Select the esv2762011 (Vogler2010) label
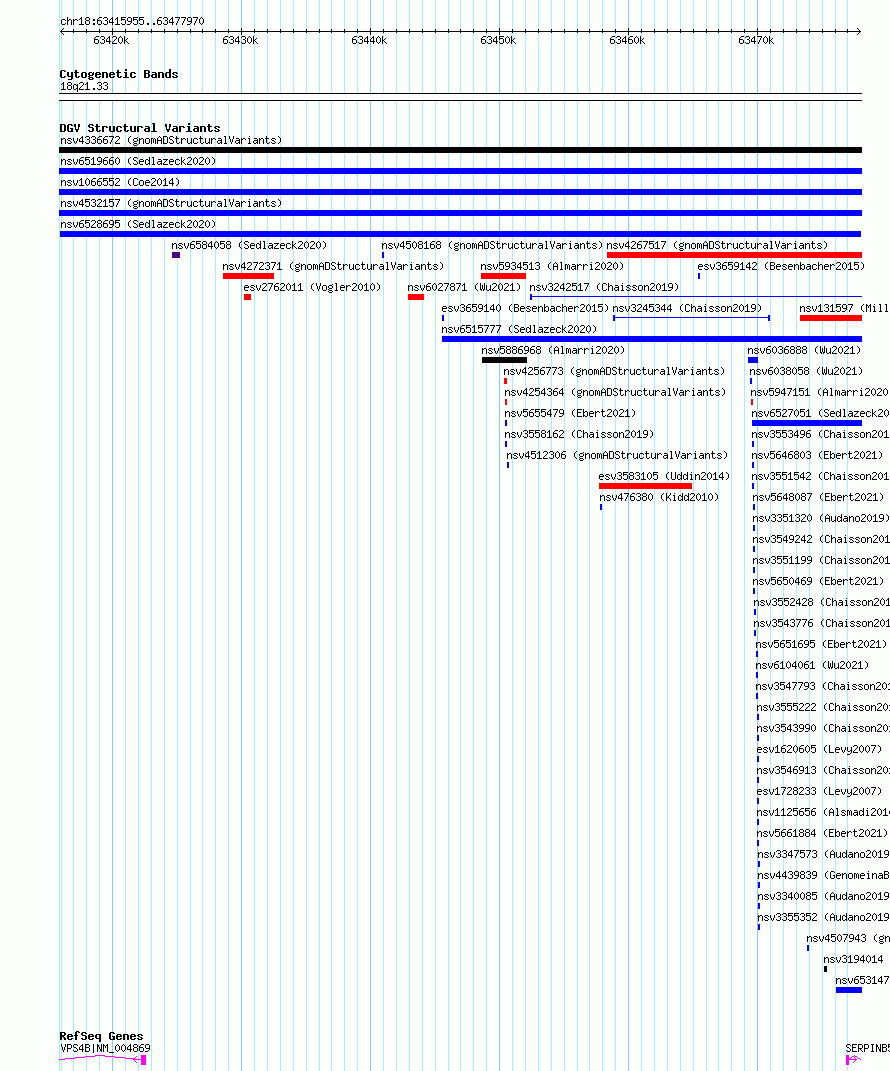This screenshot has width=890, height=1071. 312,288
